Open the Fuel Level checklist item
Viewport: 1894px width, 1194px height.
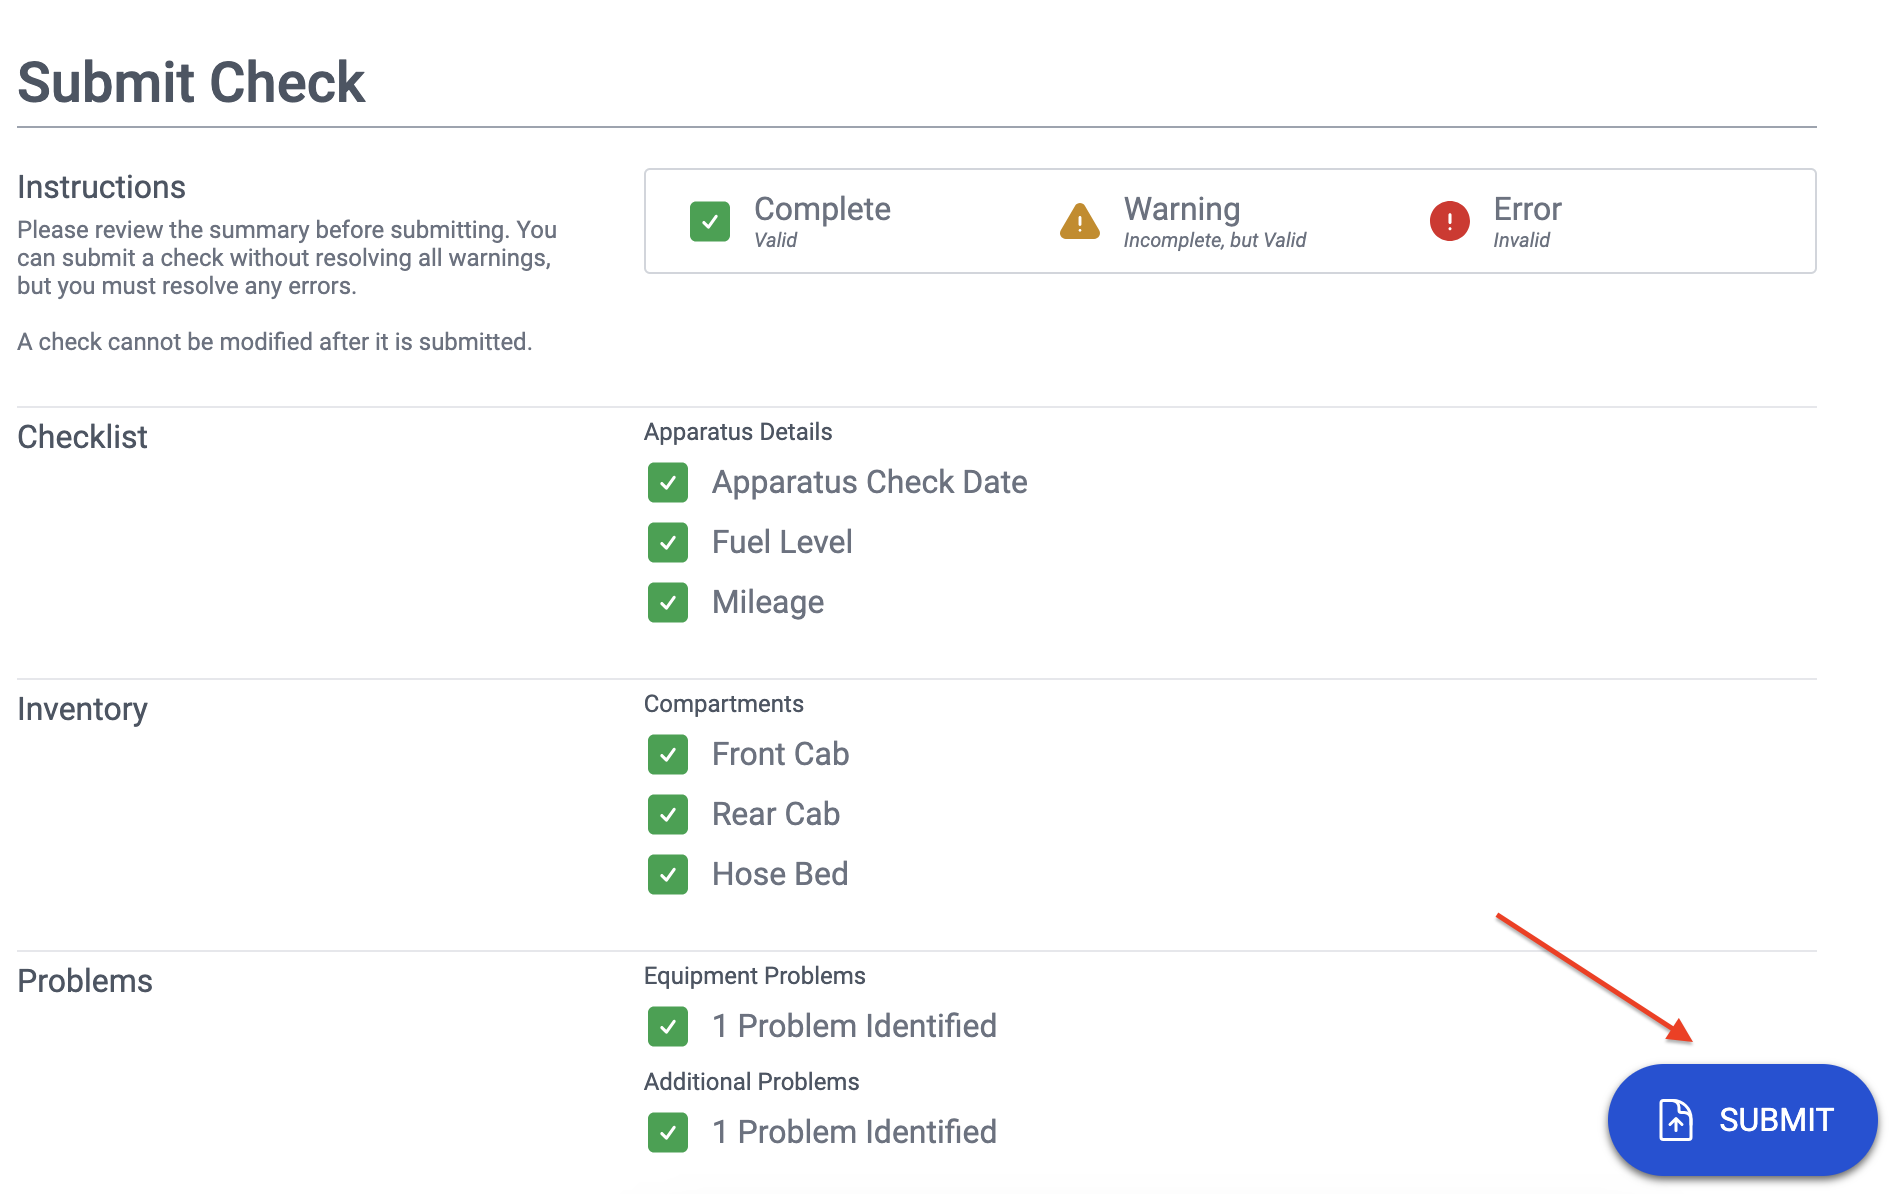pyautogui.click(x=782, y=542)
